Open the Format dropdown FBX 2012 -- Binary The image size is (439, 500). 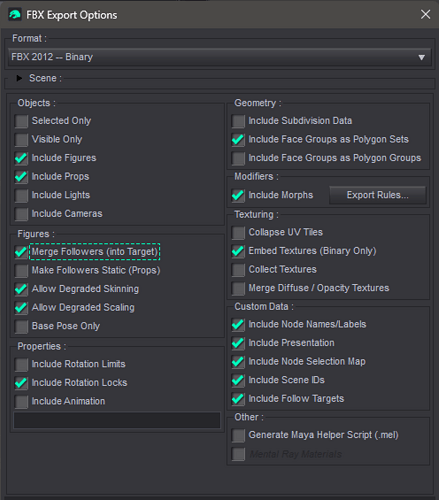(x=220, y=57)
